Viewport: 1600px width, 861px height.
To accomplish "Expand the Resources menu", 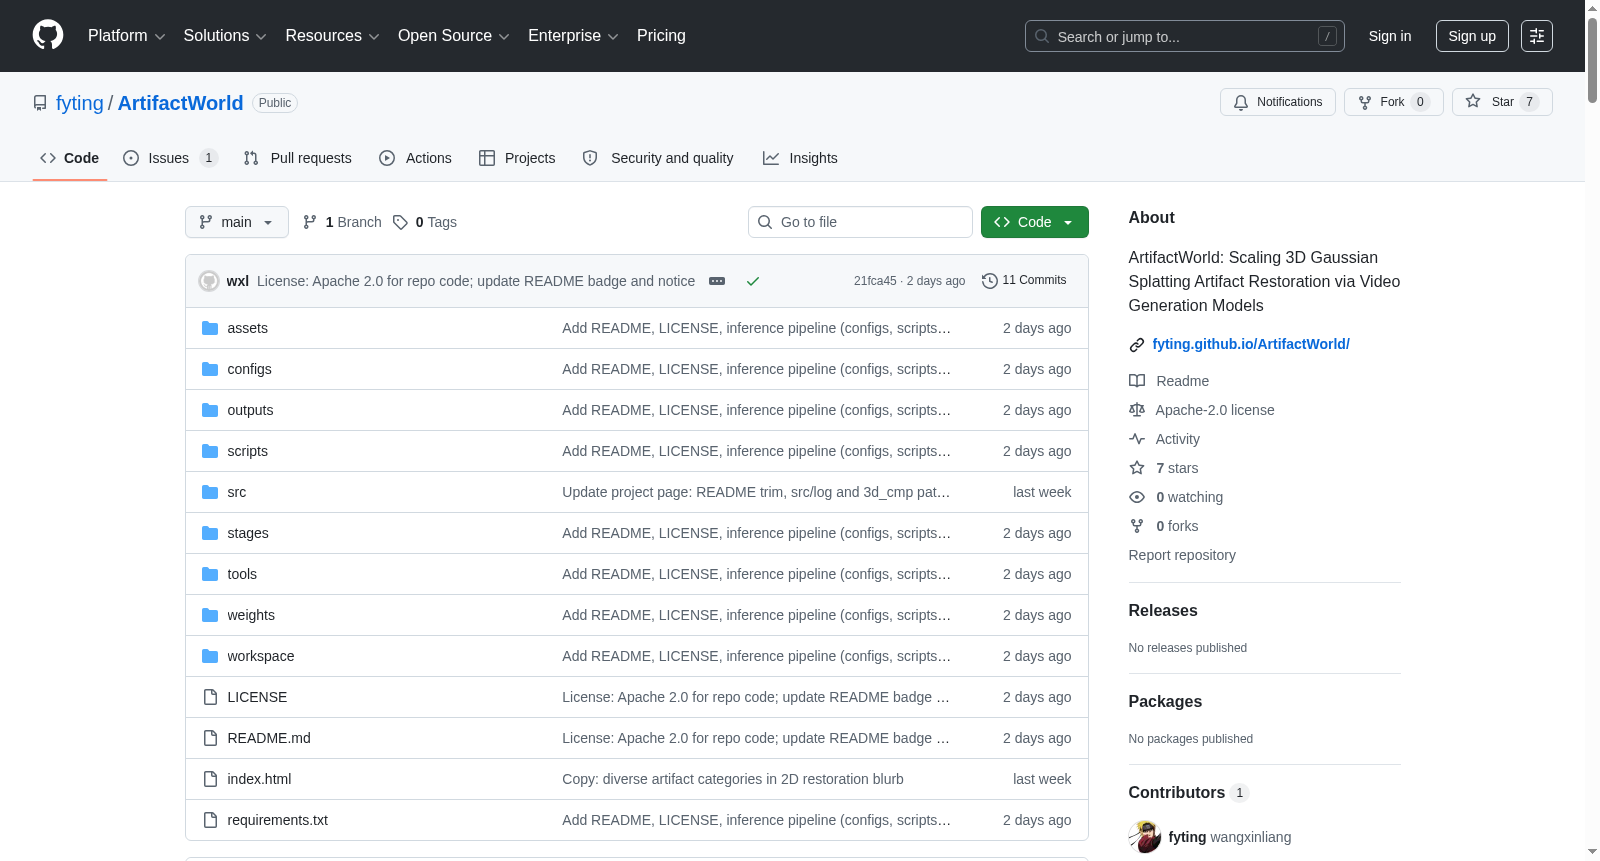I will pyautogui.click(x=332, y=36).
